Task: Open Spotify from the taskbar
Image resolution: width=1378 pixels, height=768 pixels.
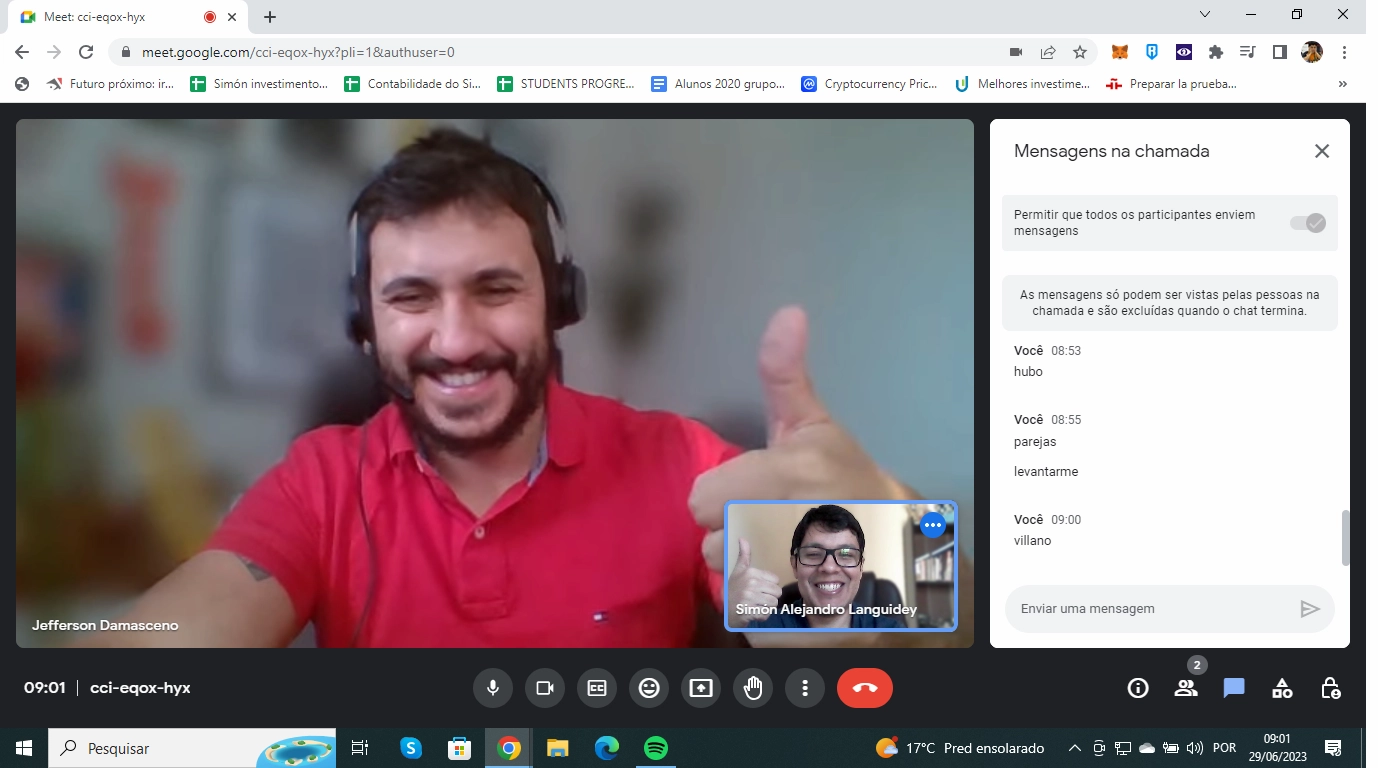Action: (656, 748)
